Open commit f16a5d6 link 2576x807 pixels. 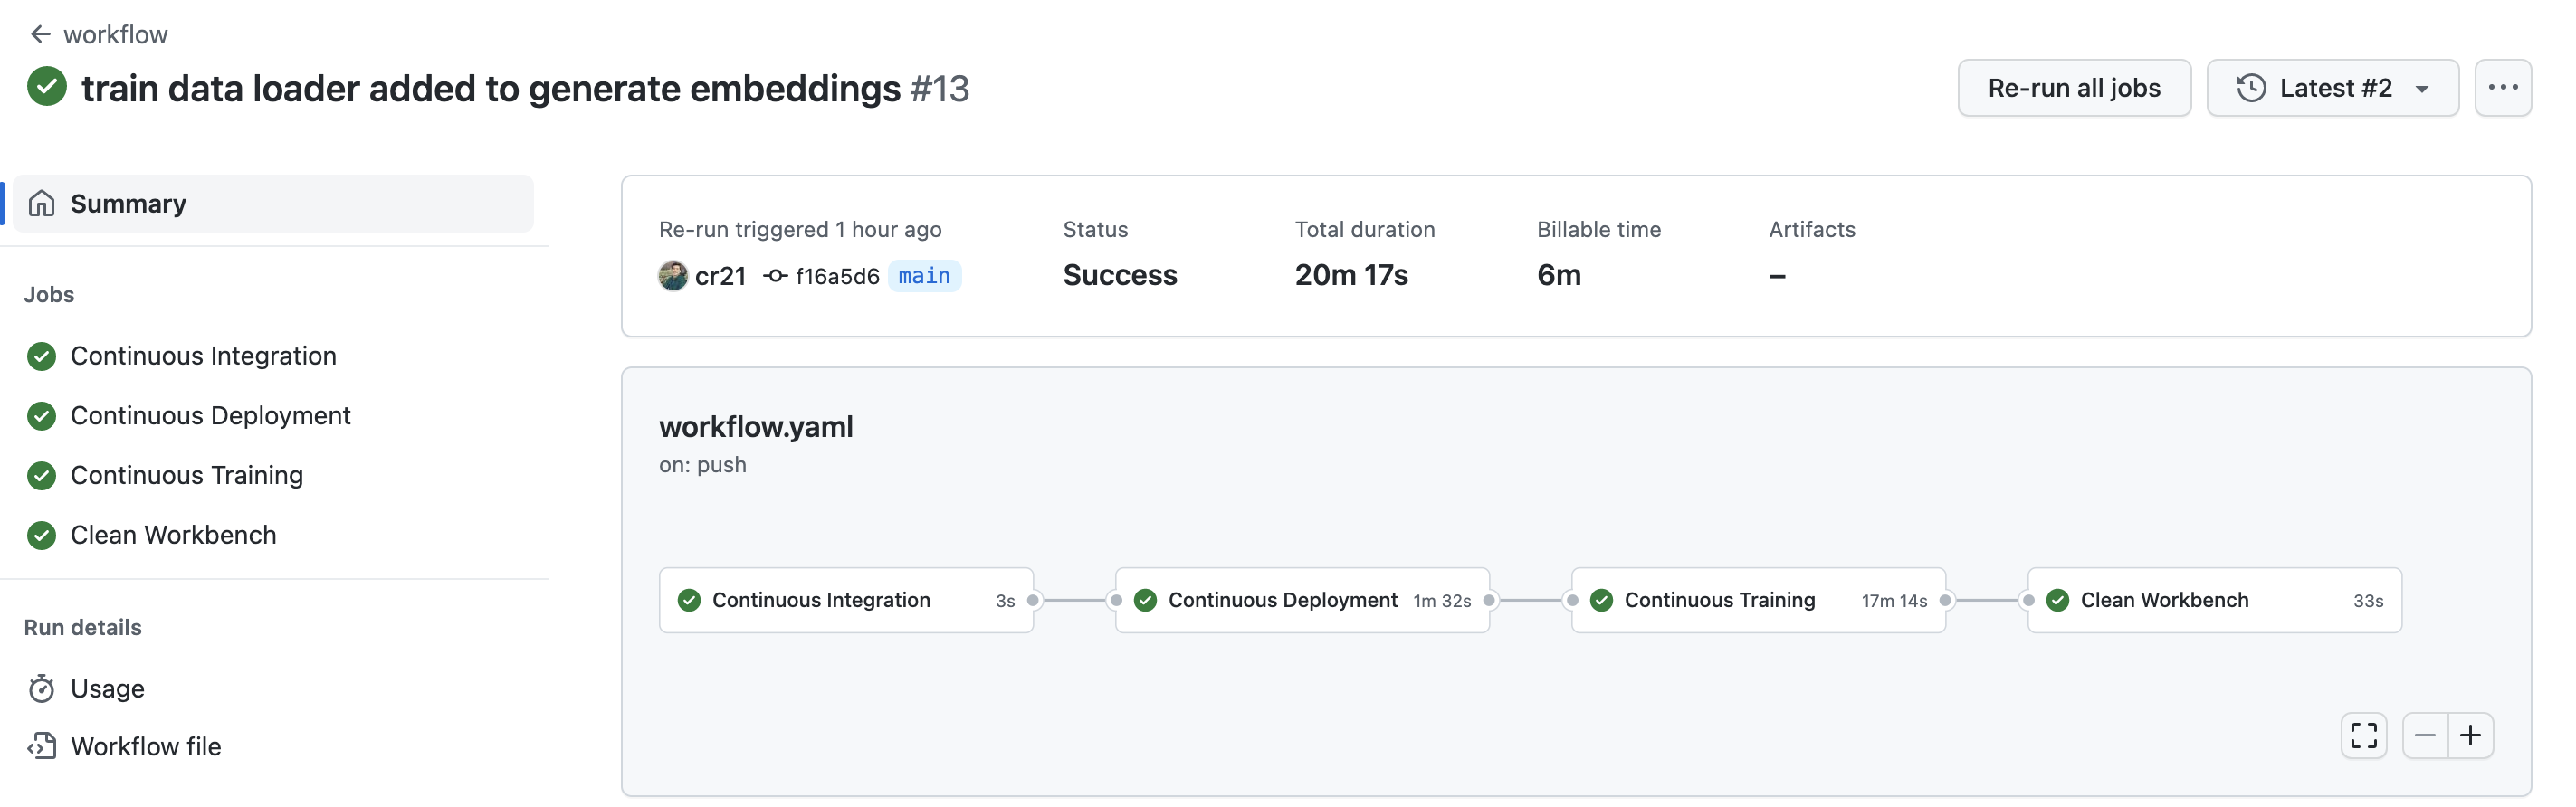pyautogui.click(x=836, y=276)
